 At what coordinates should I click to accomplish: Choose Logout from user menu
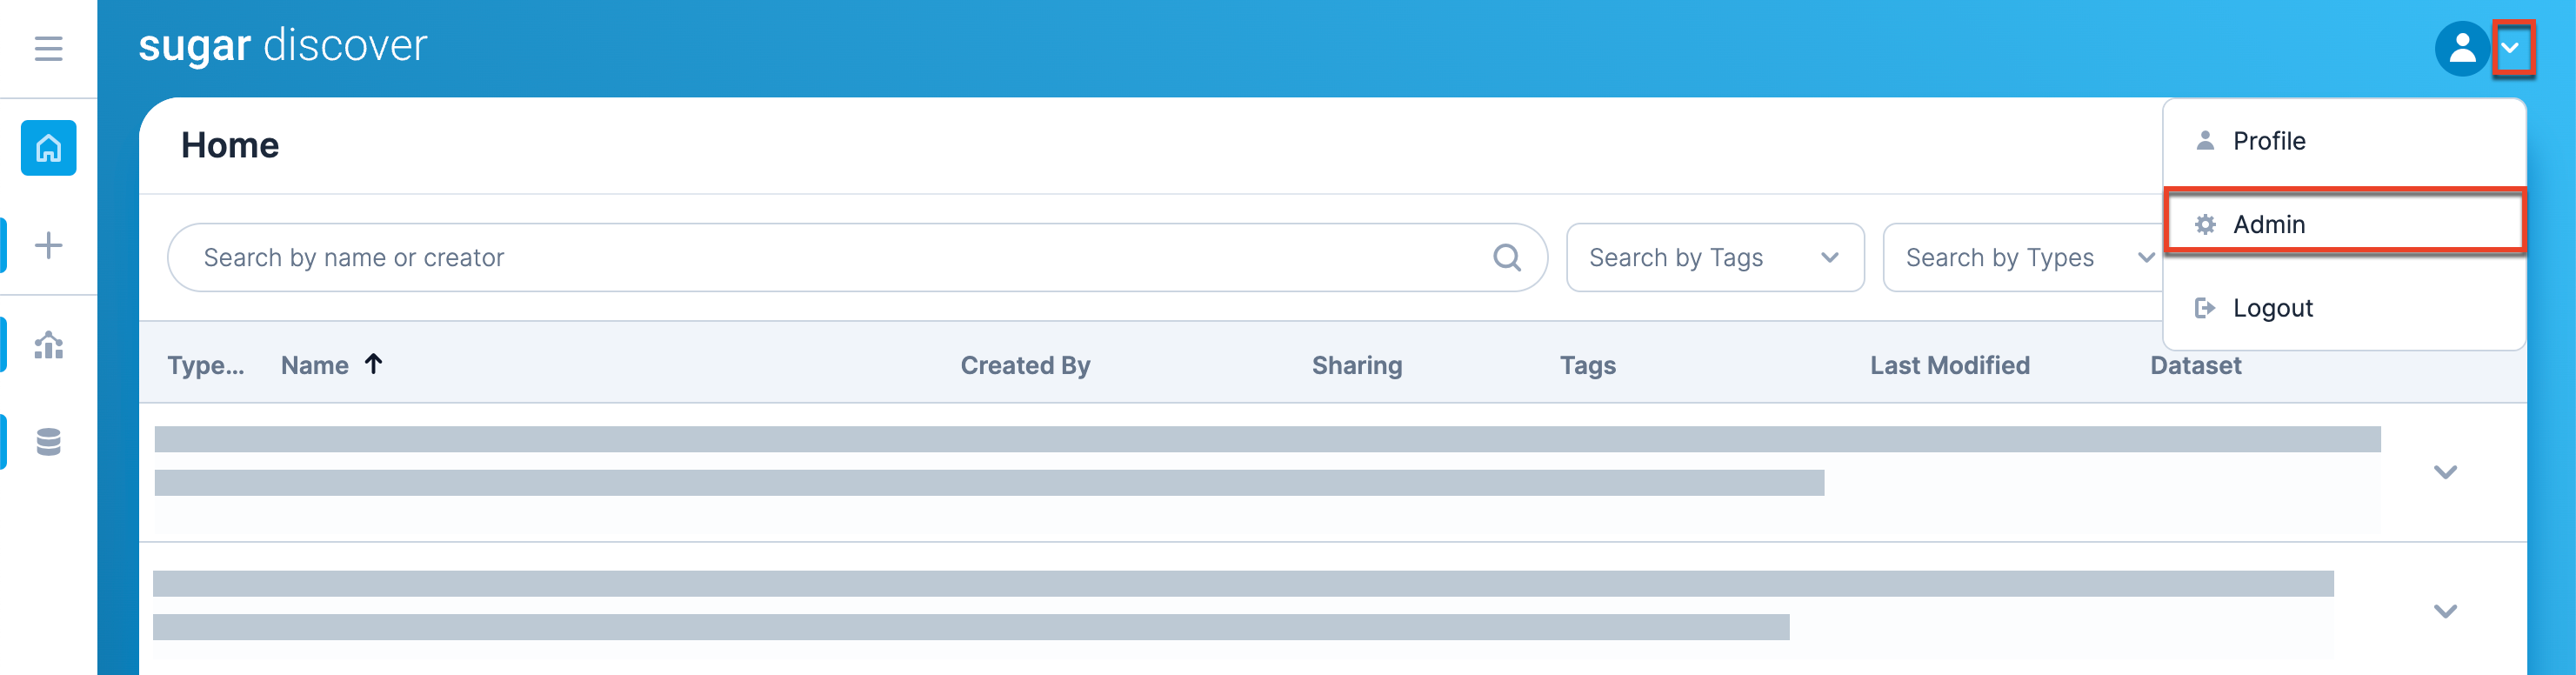point(2271,308)
